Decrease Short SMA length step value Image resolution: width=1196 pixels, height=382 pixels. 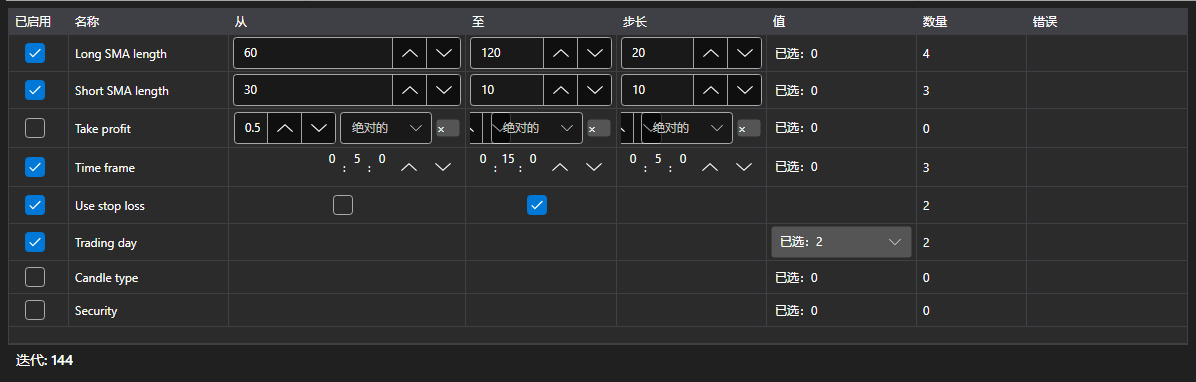[744, 90]
